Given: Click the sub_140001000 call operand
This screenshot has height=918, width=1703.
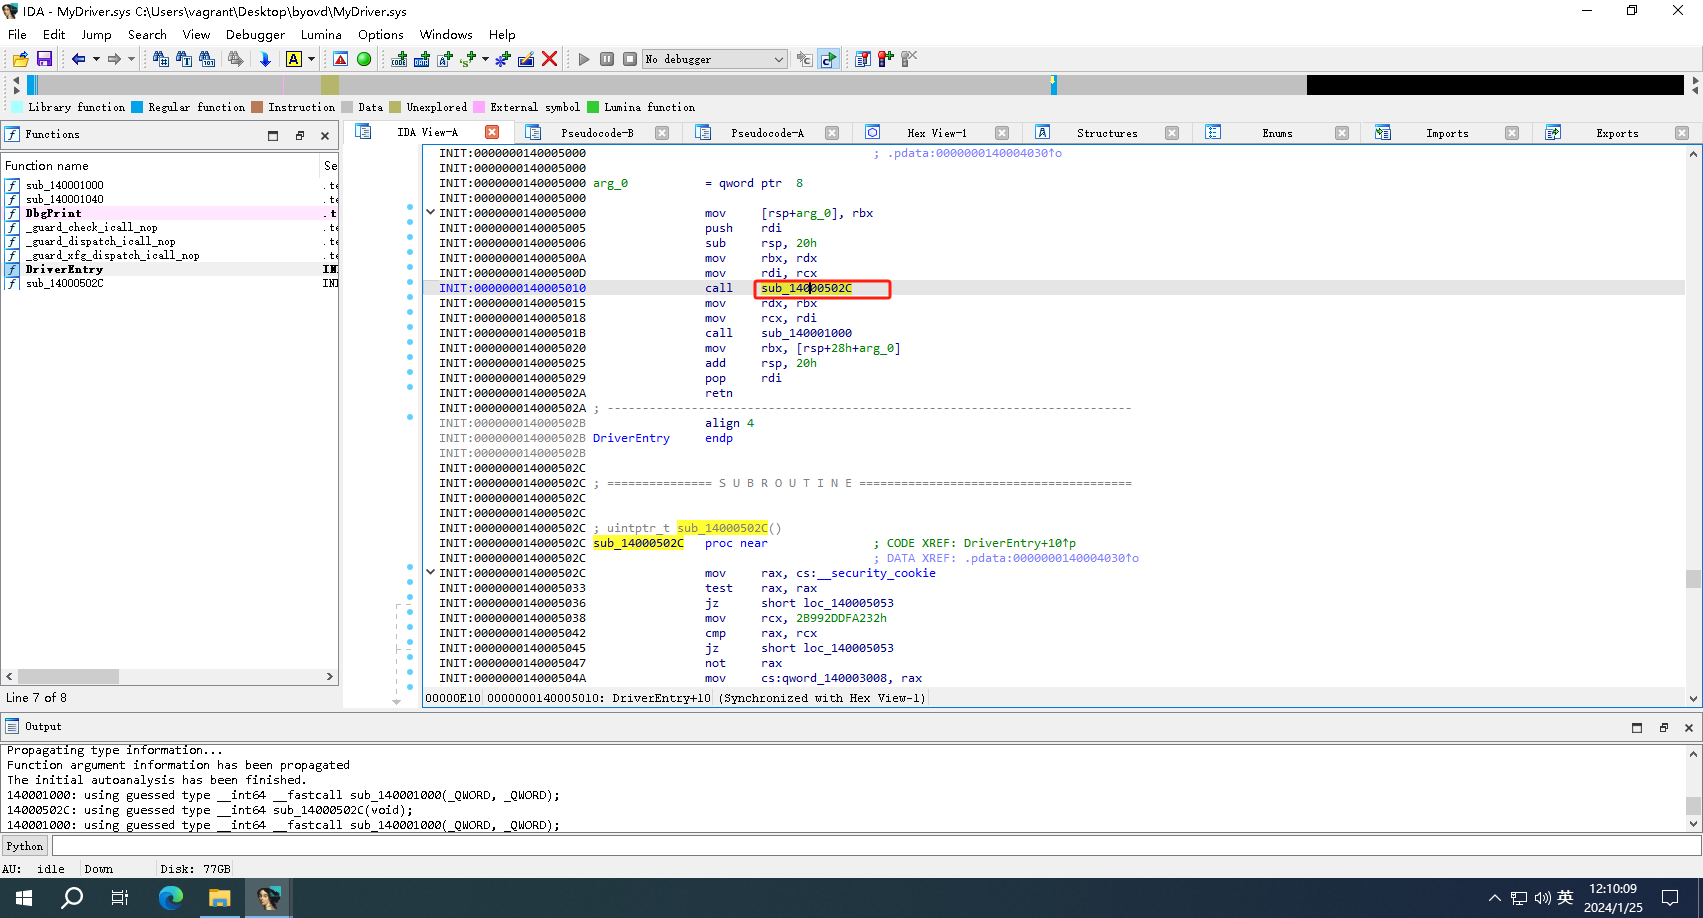Looking at the screenshot, I should [x=806, y=333].
